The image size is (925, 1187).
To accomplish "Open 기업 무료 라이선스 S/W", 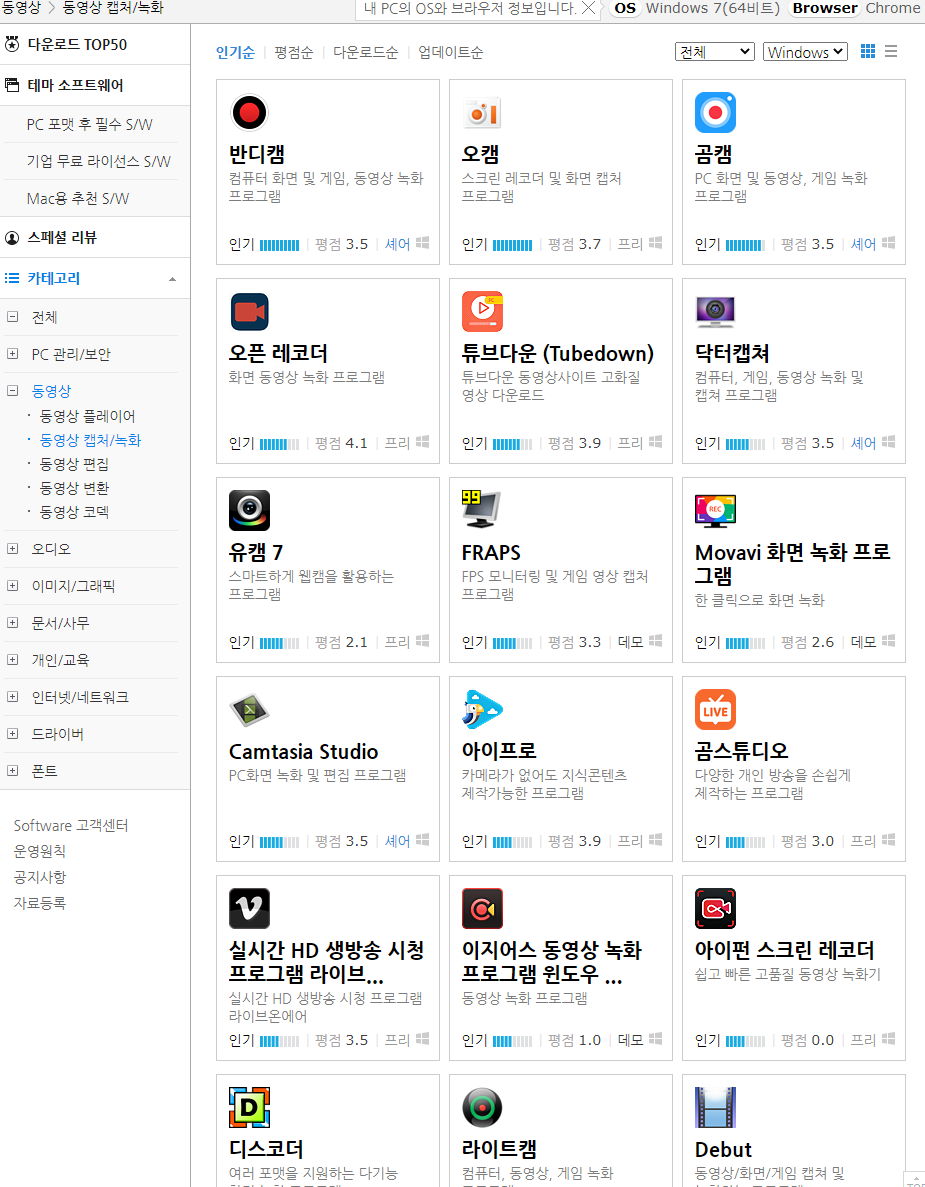I will point(98,161).
